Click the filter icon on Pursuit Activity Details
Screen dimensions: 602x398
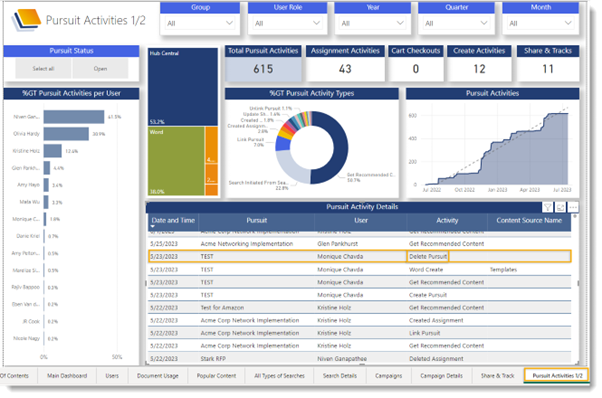(547, 208)
